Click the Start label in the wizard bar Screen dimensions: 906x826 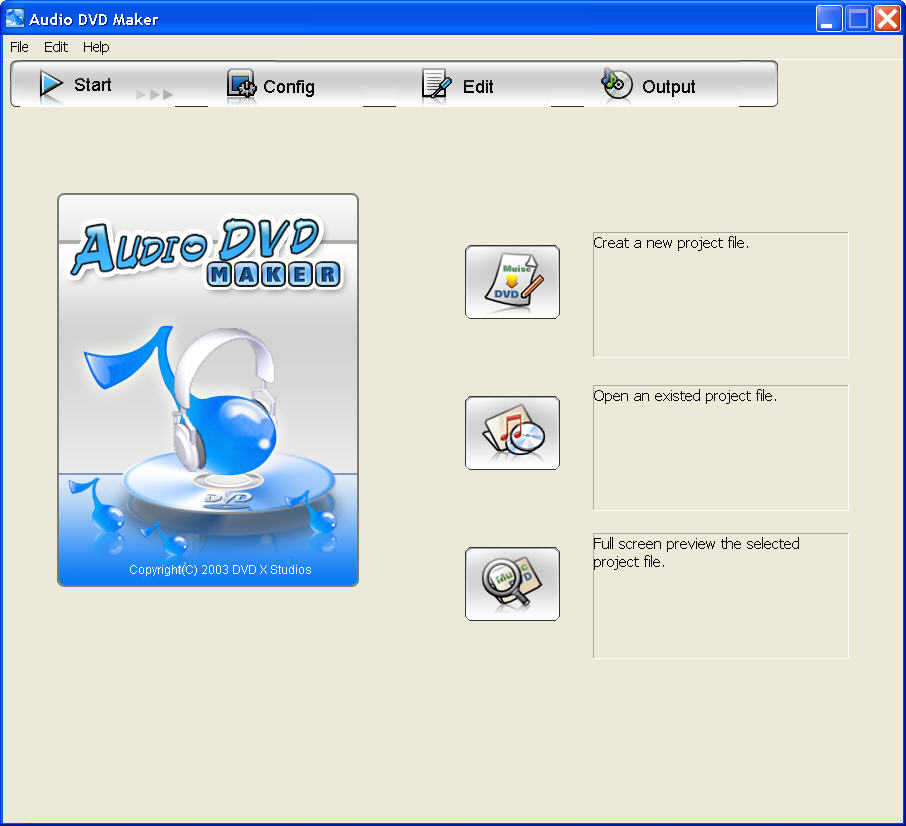click(x=92, y=85)
